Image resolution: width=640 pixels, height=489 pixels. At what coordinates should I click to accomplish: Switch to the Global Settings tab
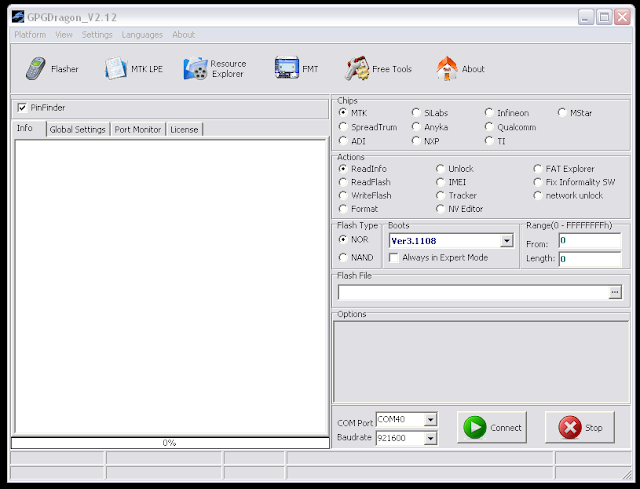(x=78, y=129)
